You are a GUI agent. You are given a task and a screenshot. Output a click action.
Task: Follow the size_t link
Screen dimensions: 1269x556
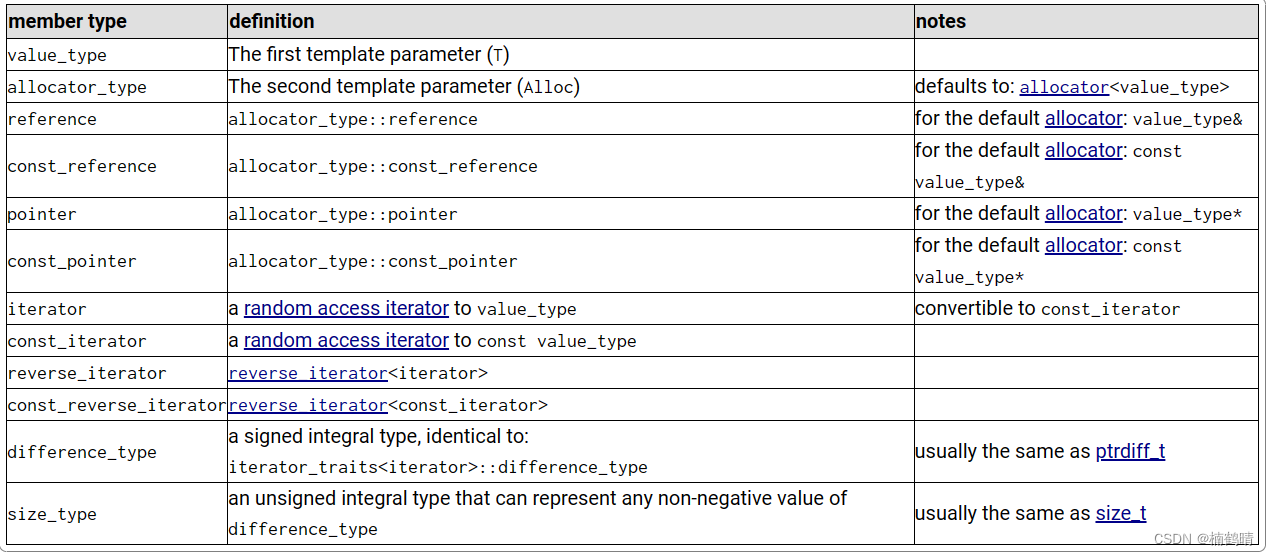1121,514
